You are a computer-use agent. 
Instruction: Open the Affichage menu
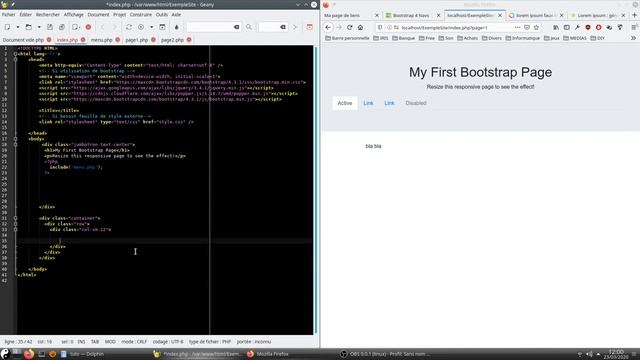(73, 14)
